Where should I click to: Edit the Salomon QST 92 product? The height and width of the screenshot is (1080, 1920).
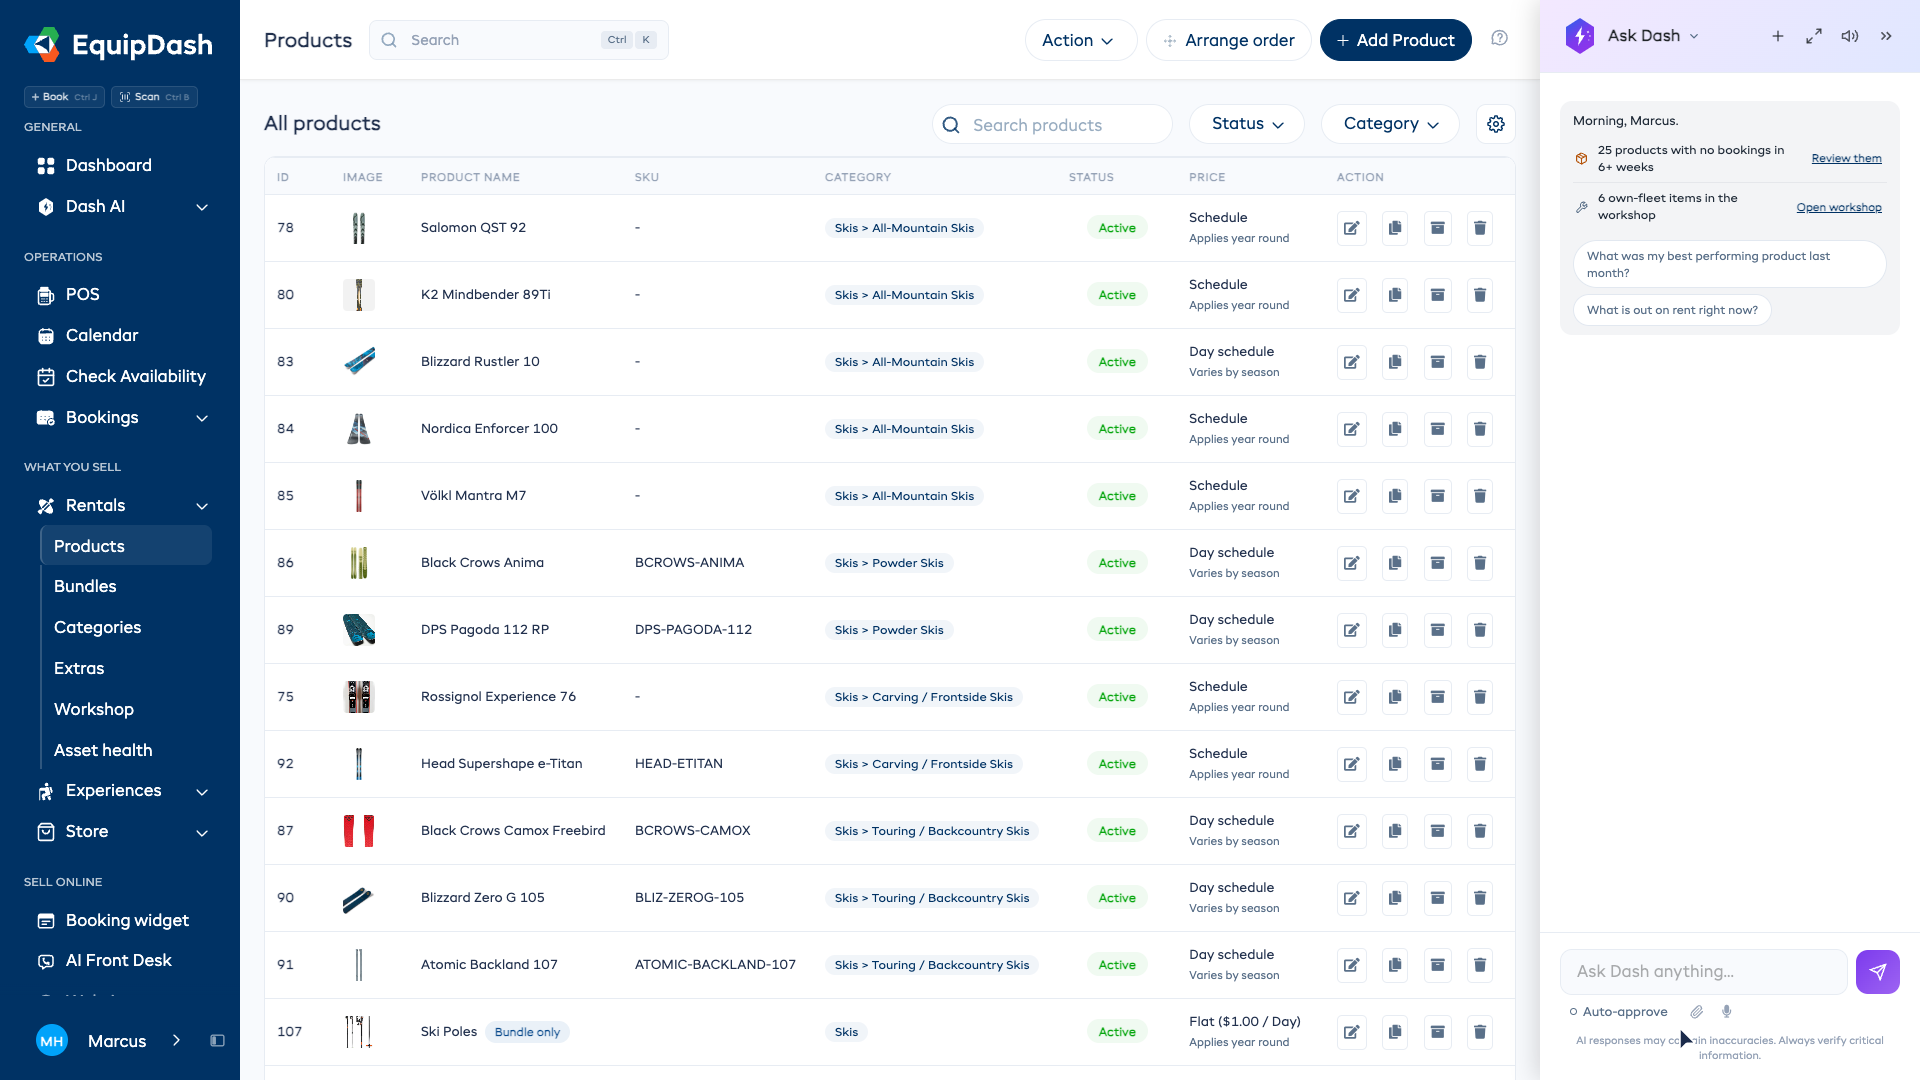point(1351,228)
